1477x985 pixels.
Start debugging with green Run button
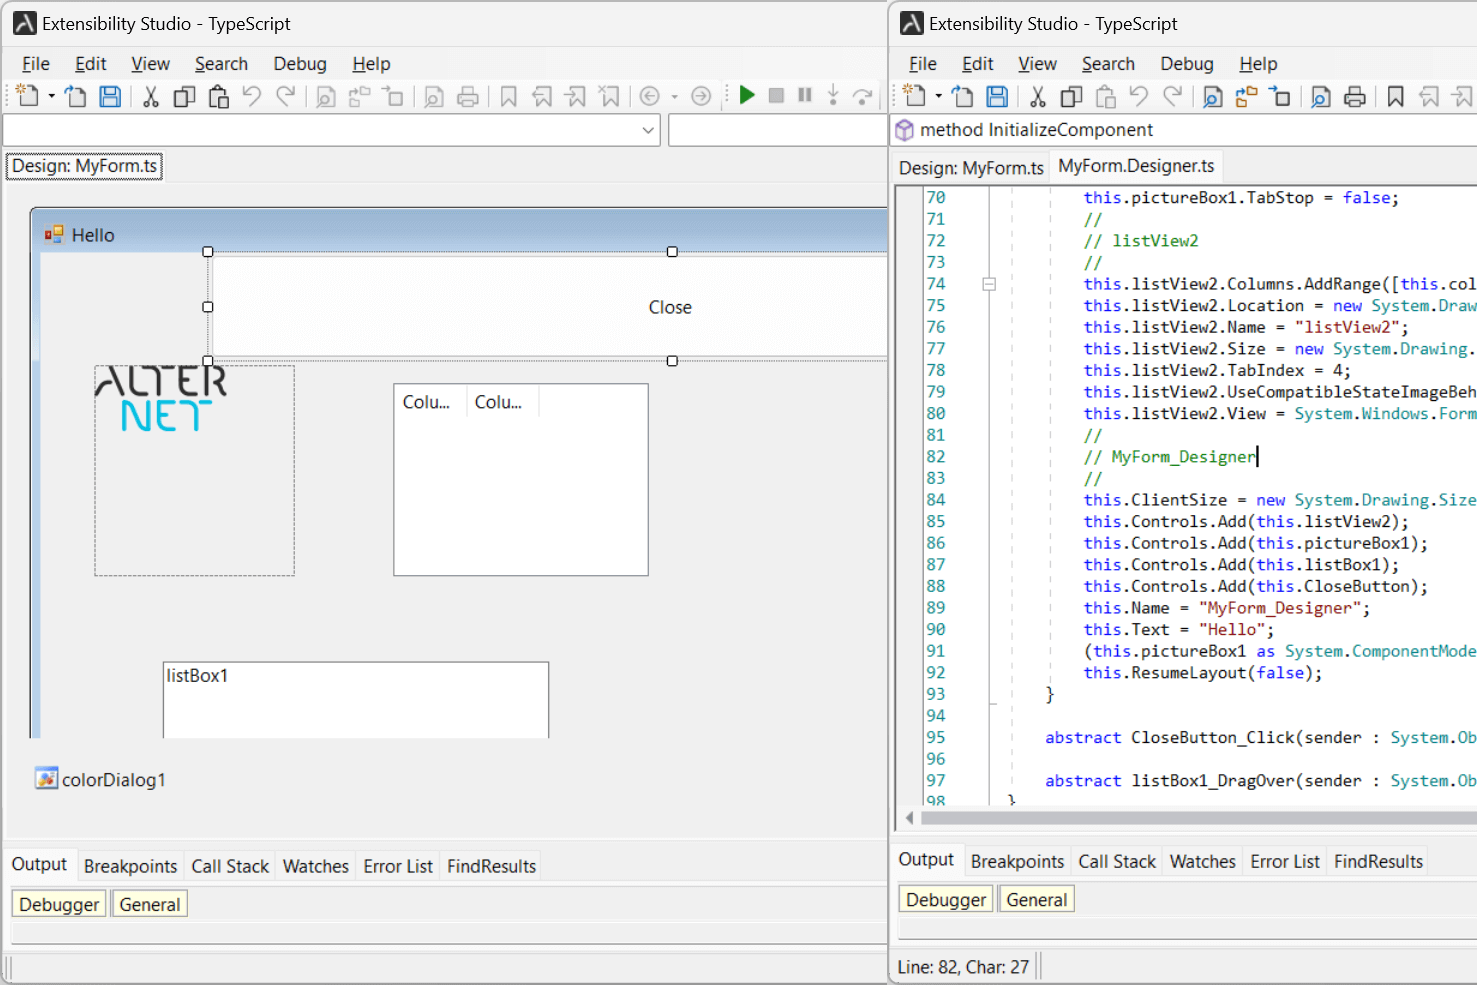[x=746, y=95]
